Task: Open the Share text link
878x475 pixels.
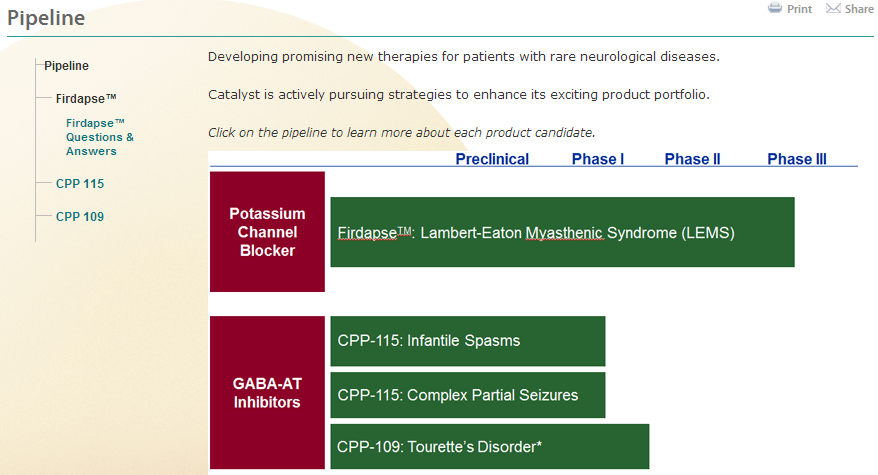Action: click(x=859, y=9)
